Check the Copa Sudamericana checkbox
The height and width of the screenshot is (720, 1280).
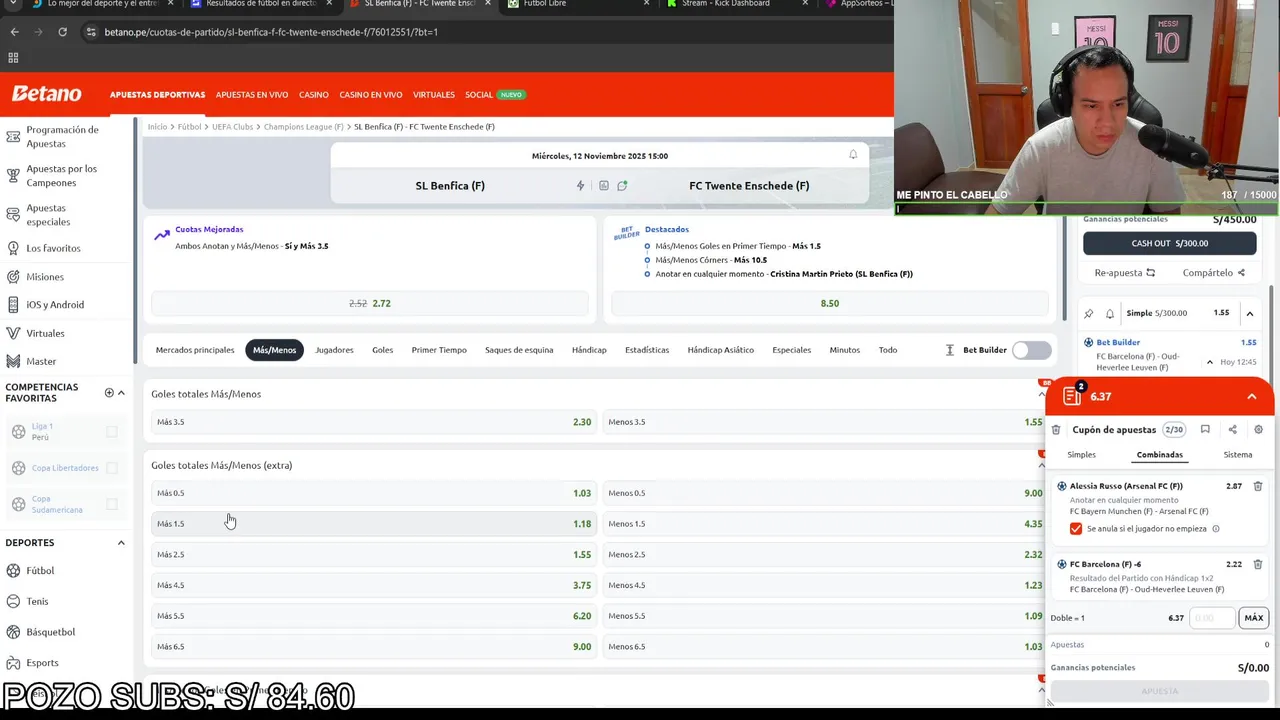tap(112, 504)
